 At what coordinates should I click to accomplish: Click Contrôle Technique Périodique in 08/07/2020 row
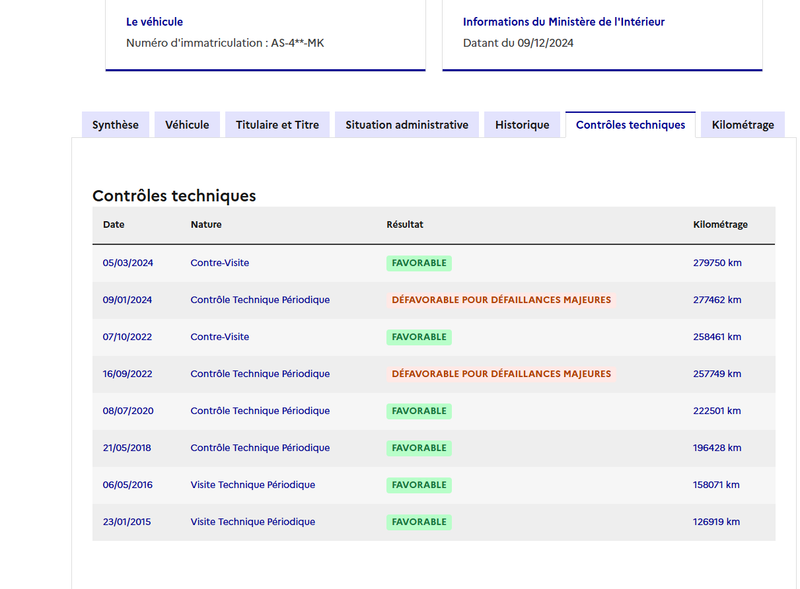(x=260, y=411)
